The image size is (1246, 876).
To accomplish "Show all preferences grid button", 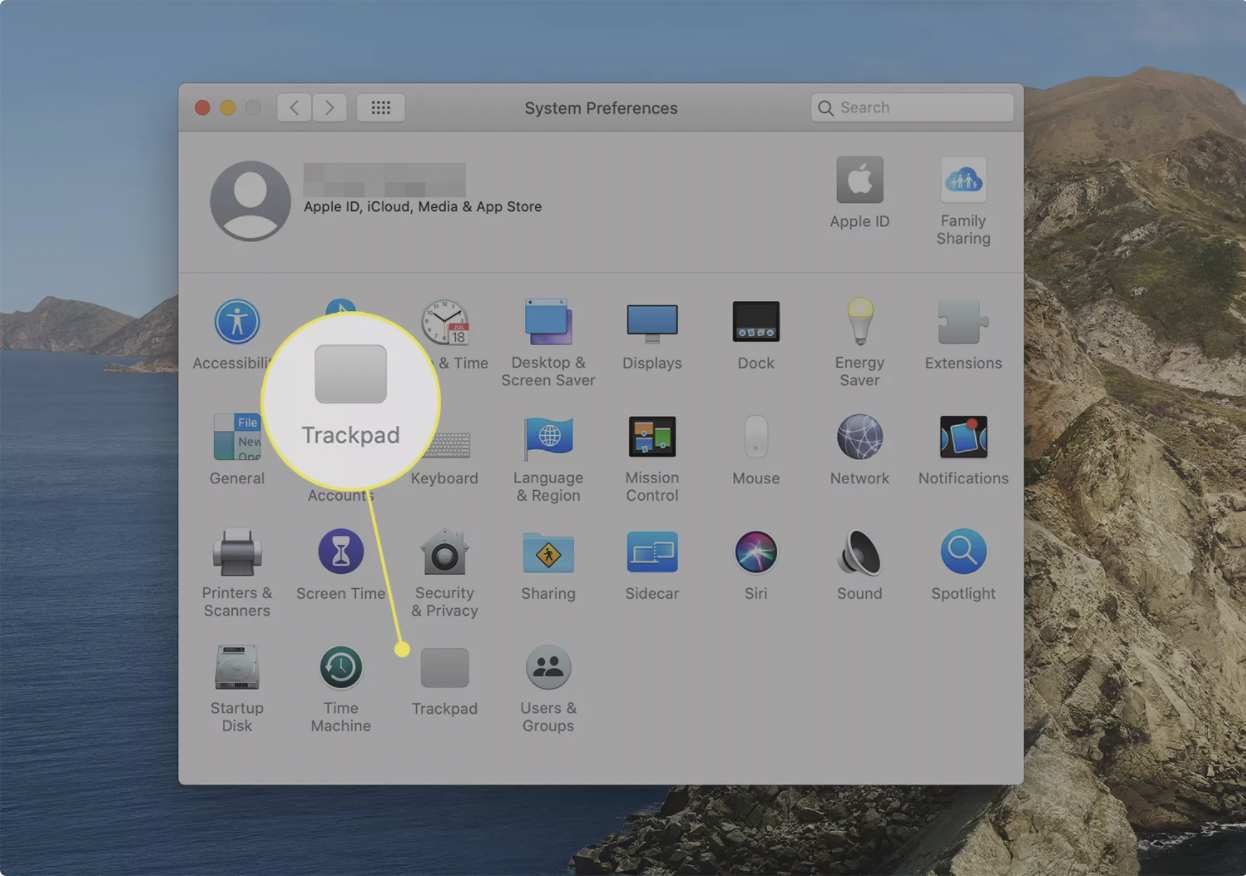I will coord(381,108).
